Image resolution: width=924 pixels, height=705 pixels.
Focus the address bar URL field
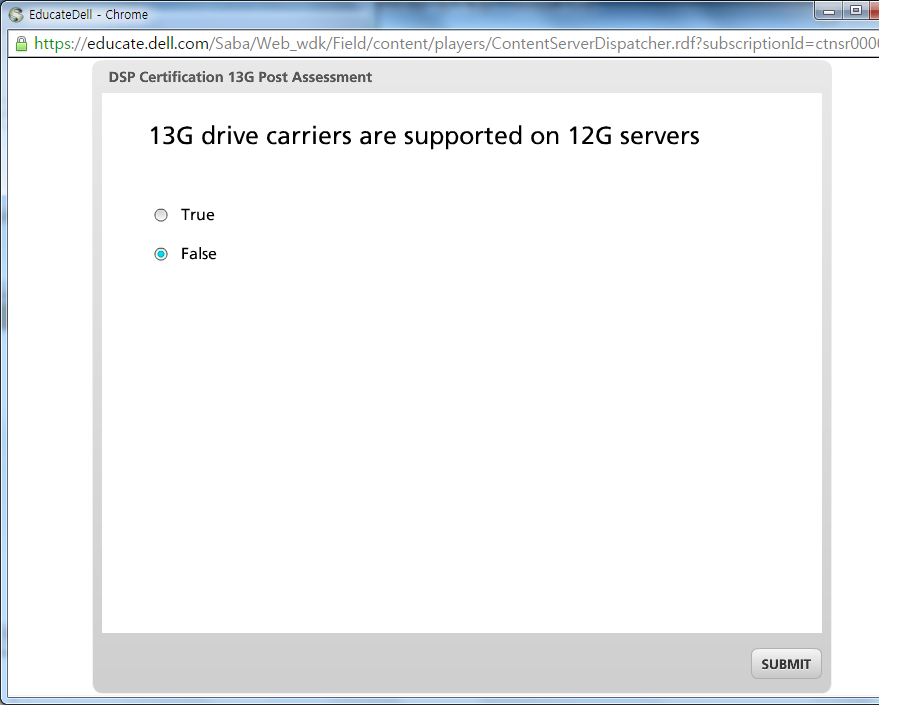(450, 44)
